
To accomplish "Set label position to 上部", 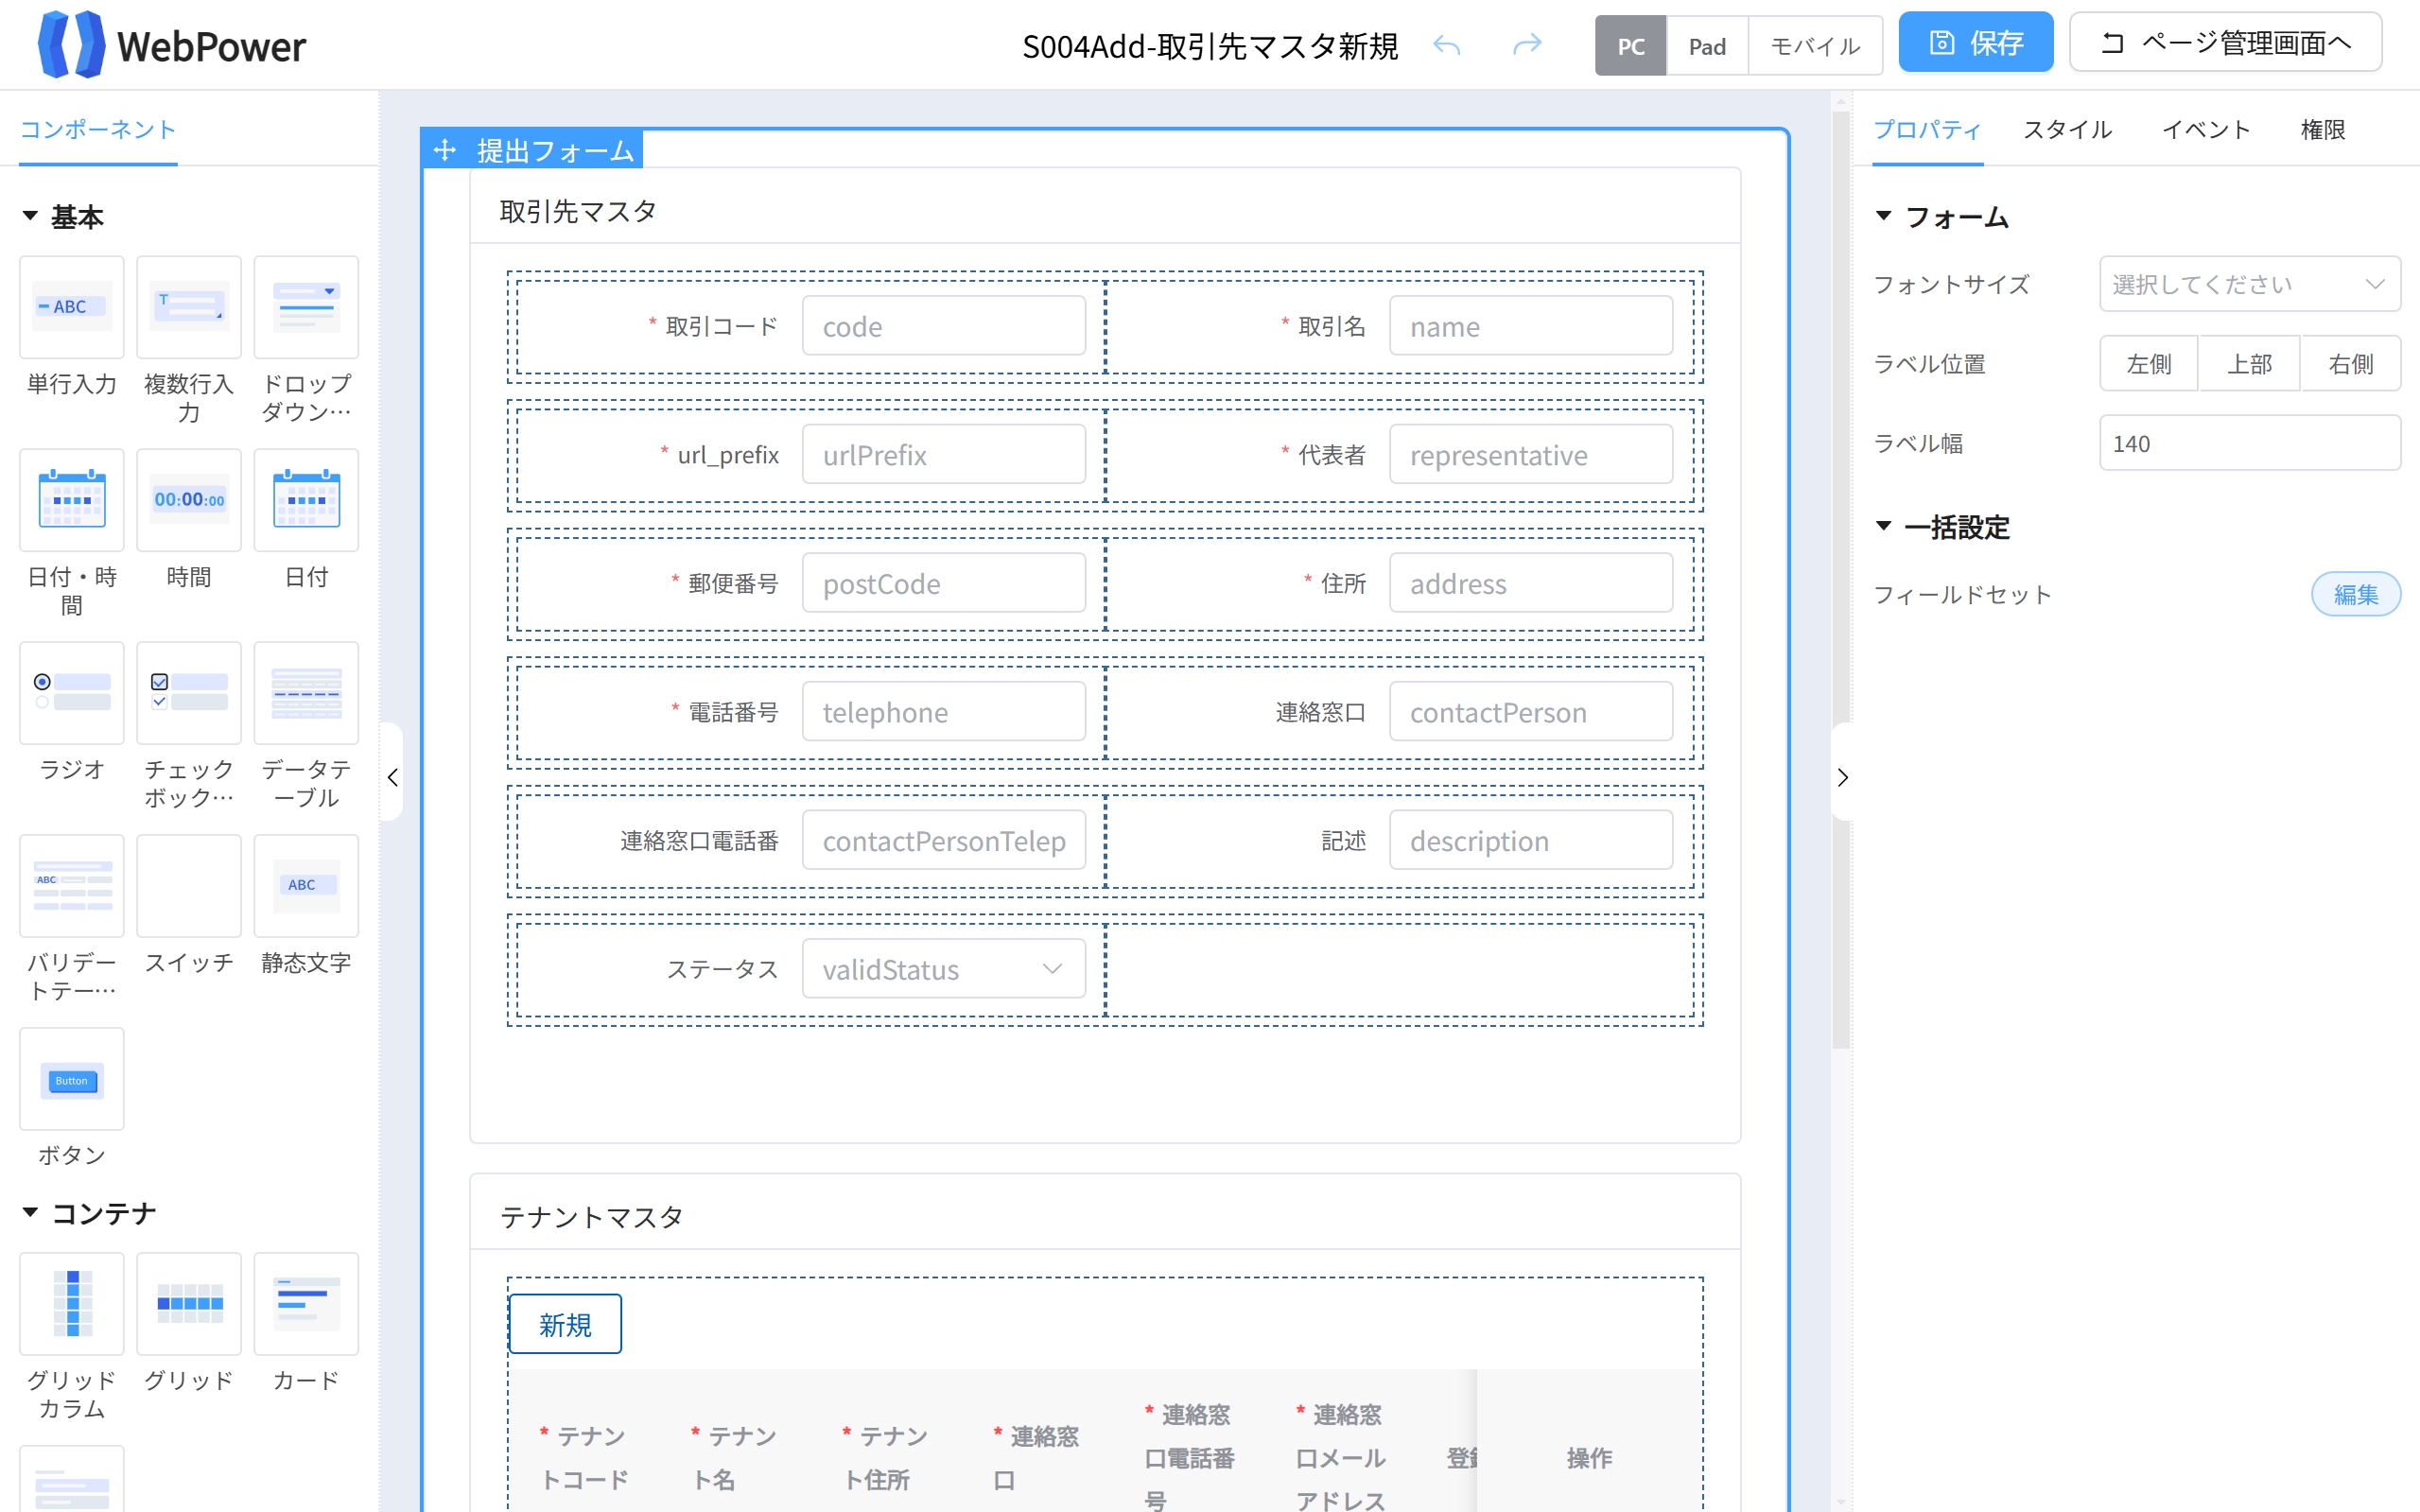I will click(2249, 364).
